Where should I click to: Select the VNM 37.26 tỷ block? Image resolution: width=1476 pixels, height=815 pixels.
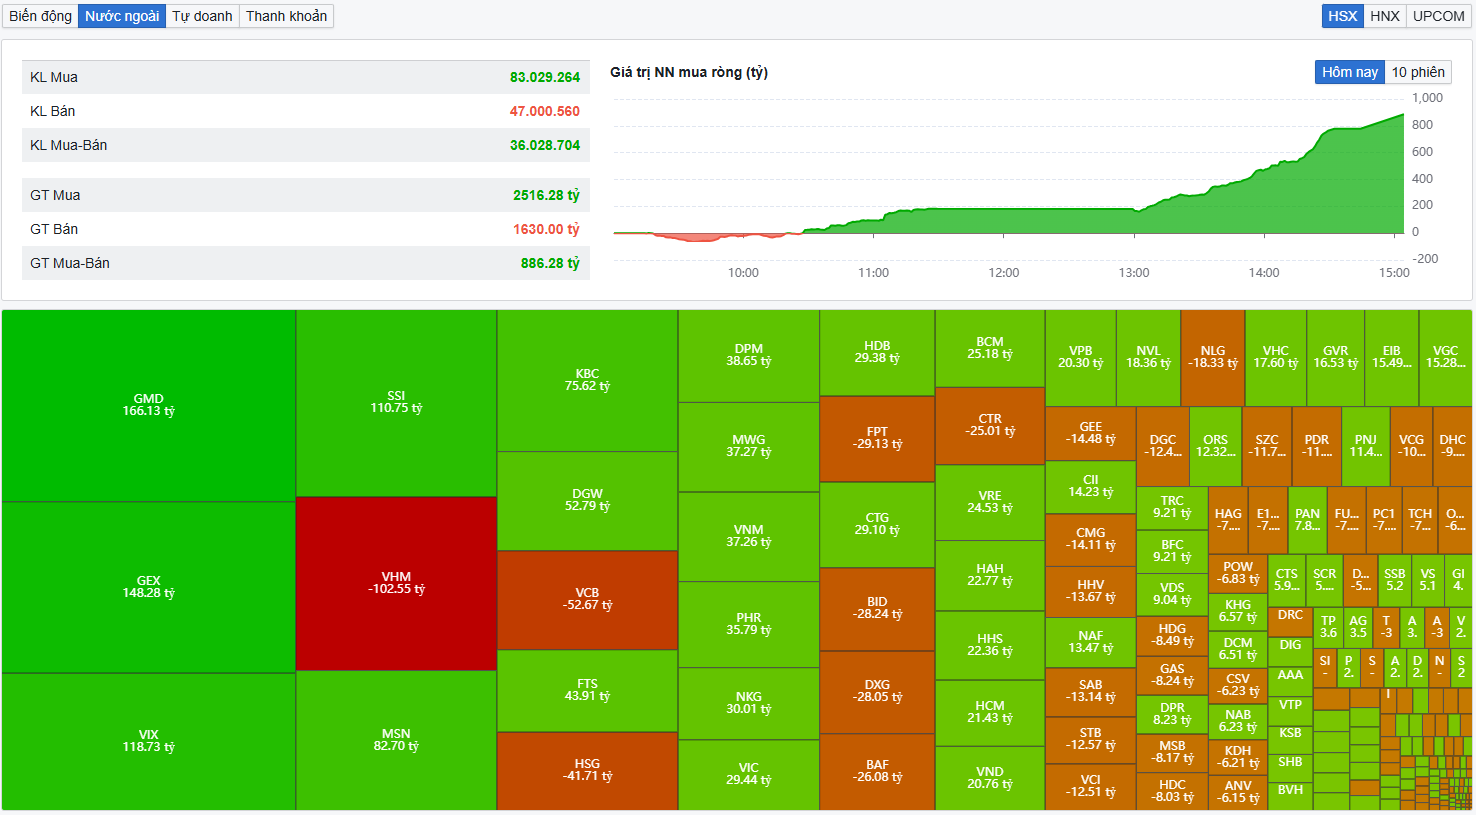tap(748, 536)
